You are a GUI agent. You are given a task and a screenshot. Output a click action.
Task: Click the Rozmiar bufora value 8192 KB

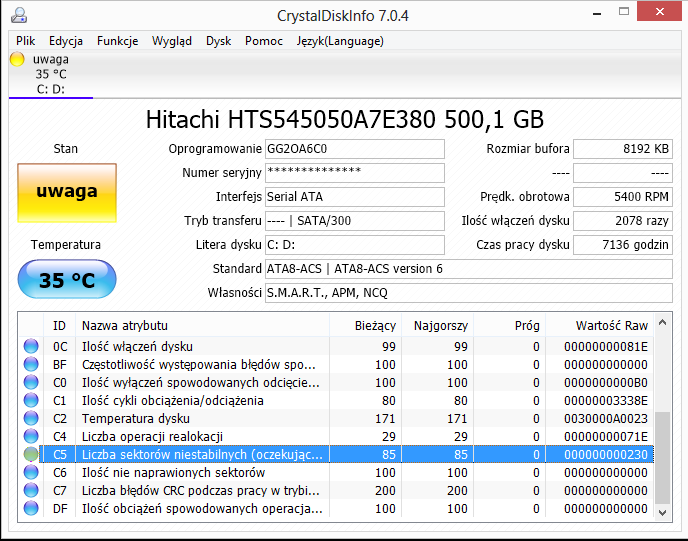point(623,149)
